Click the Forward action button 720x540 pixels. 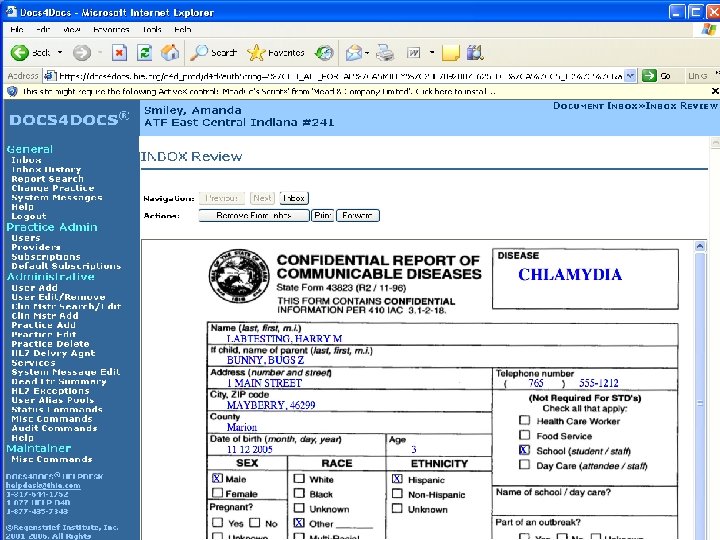pos(358,215)
